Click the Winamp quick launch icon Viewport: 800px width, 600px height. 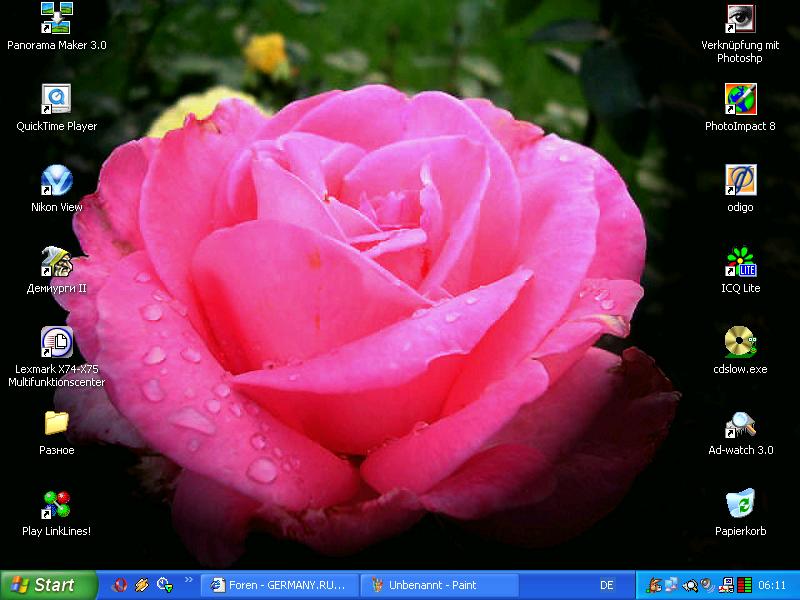(x=142, y=585)
